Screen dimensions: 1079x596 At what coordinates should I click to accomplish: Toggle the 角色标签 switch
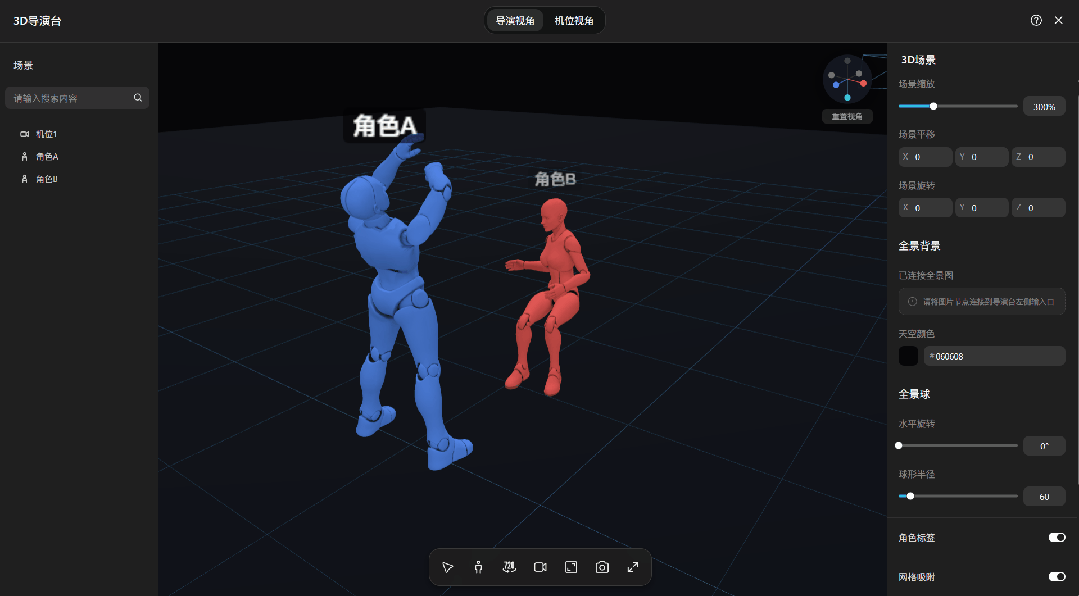pyautogui.click(x=1057, y=538)
